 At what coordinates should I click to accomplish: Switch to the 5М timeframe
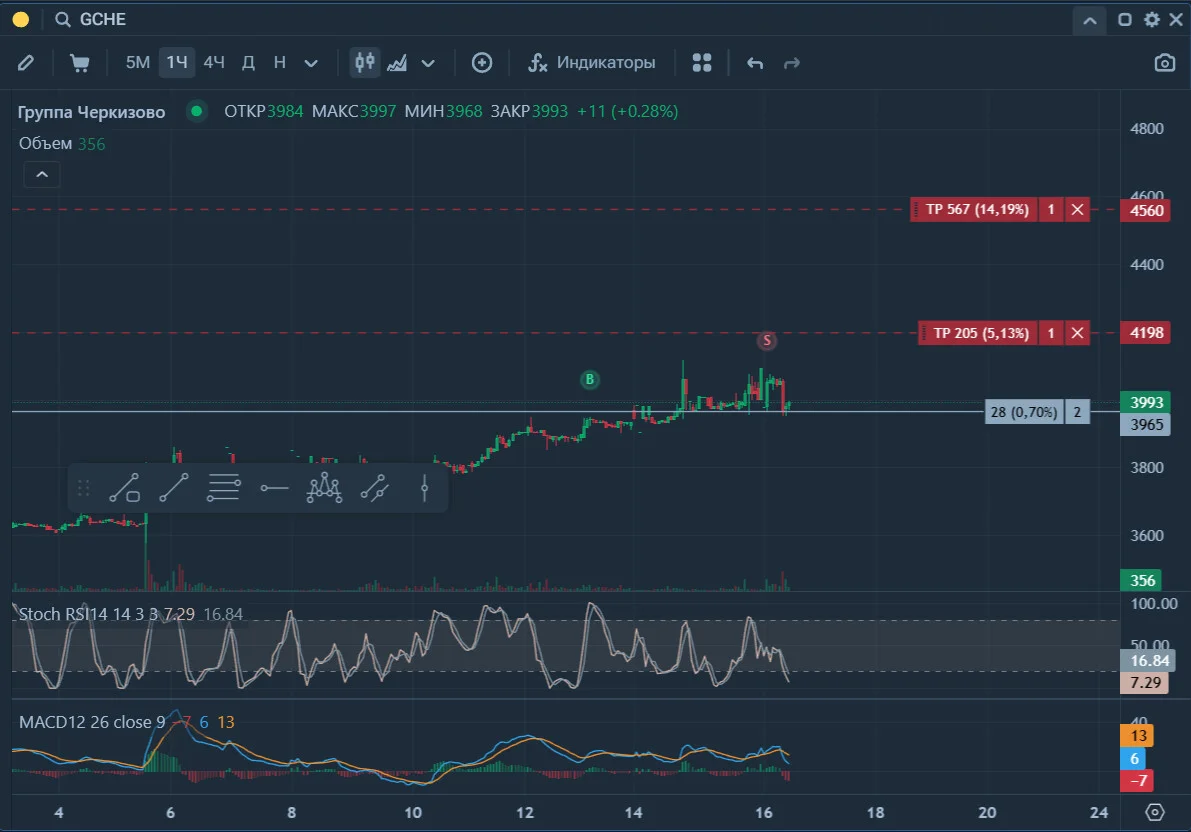(x=137, y=62)
